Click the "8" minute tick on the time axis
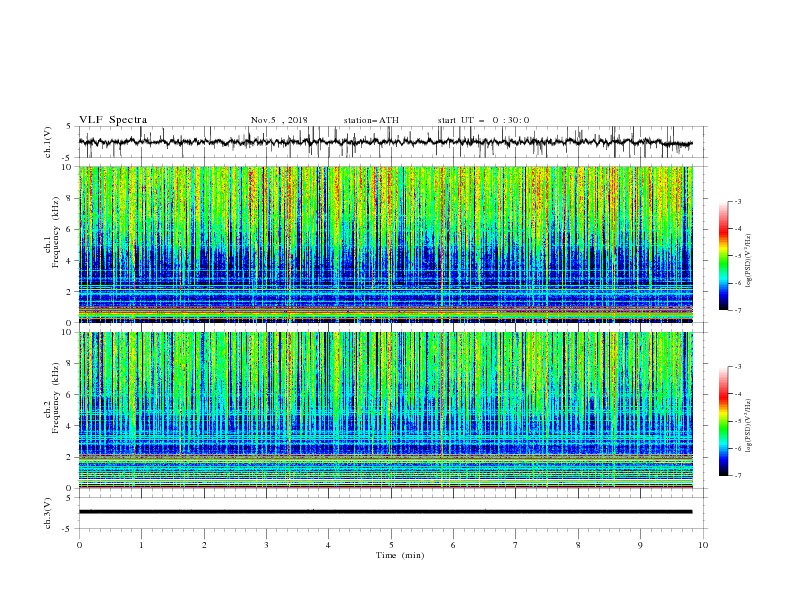The image size is (792, 612). 578,545
